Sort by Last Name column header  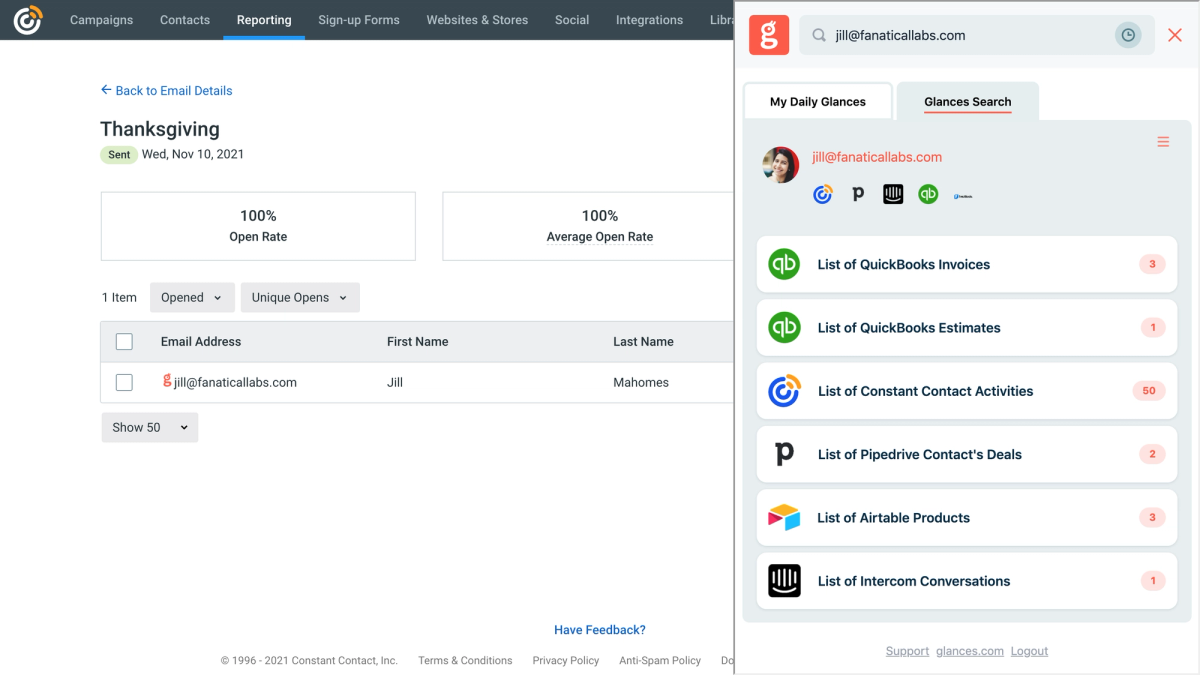[x=643, y=342]
